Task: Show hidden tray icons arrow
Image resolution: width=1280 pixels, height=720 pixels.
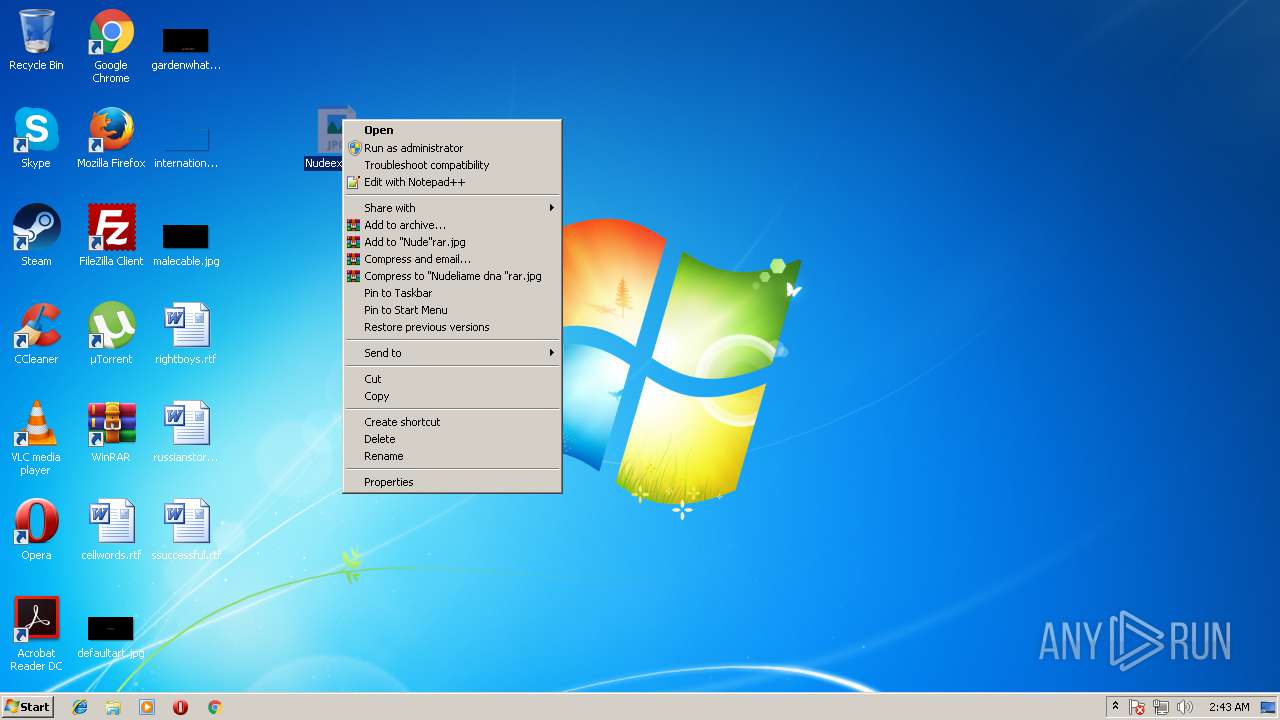Action: click(1115, 707)
